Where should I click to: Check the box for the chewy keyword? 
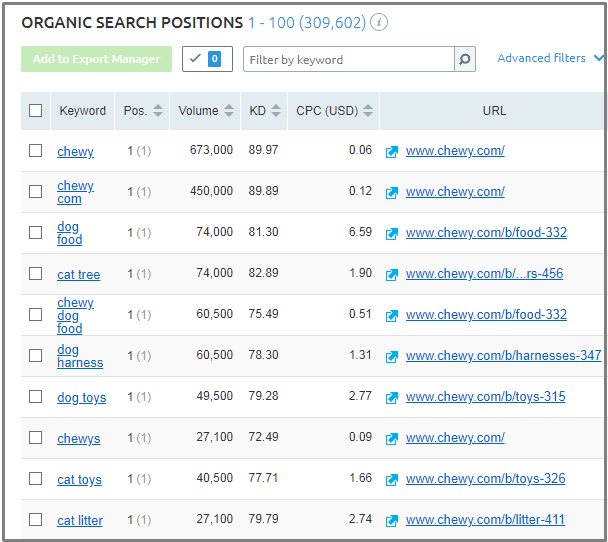[x=35, y=150]
